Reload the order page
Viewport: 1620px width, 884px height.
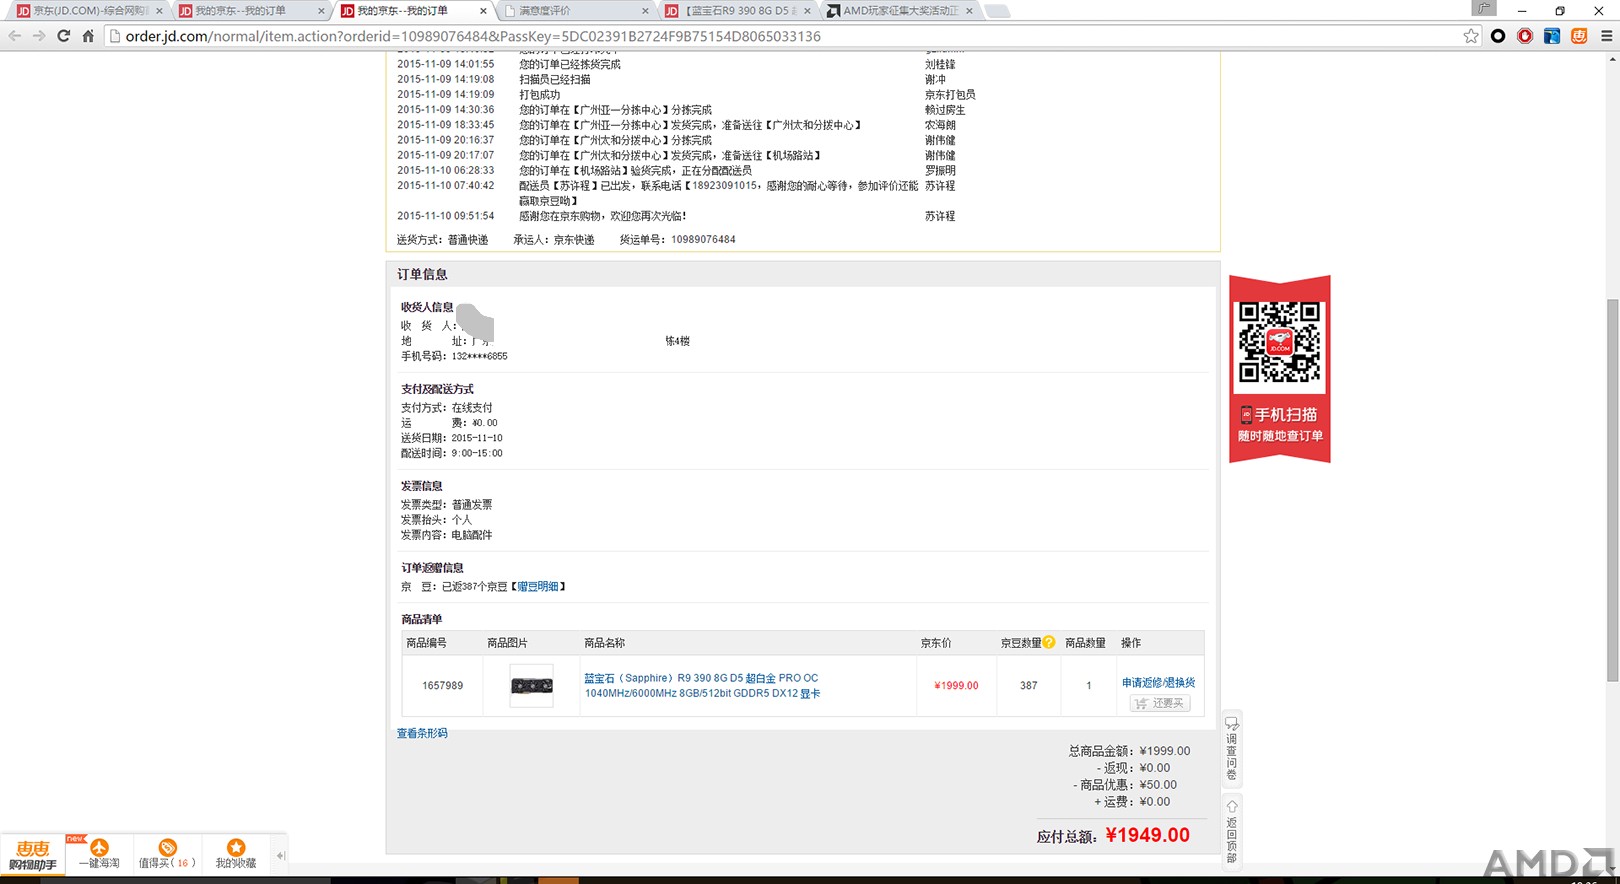63,36
